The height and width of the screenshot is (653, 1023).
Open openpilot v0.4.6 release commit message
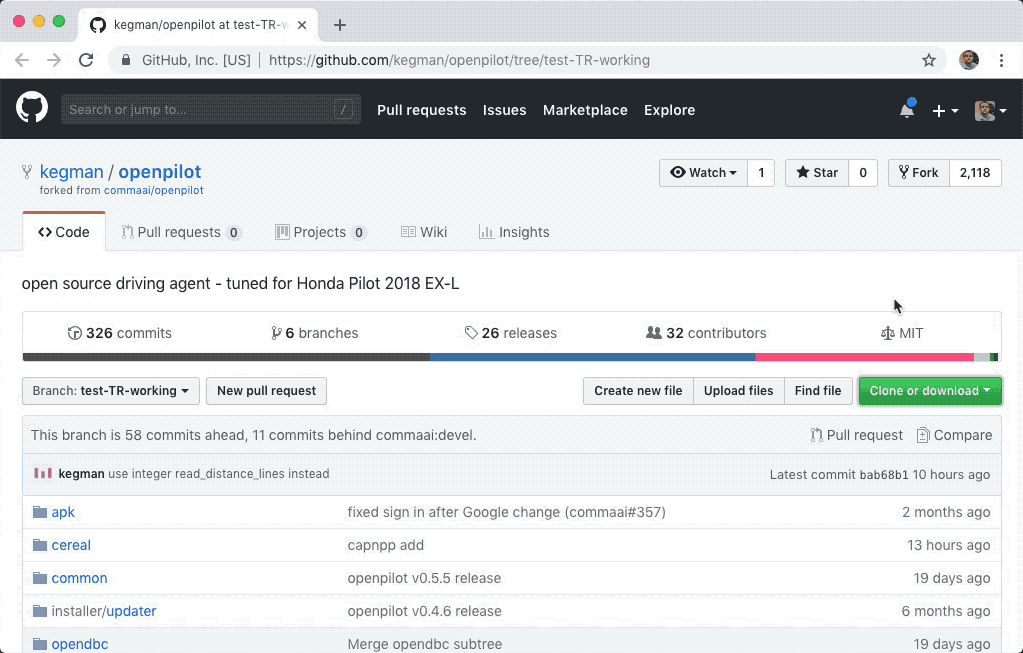click(424, 611)
